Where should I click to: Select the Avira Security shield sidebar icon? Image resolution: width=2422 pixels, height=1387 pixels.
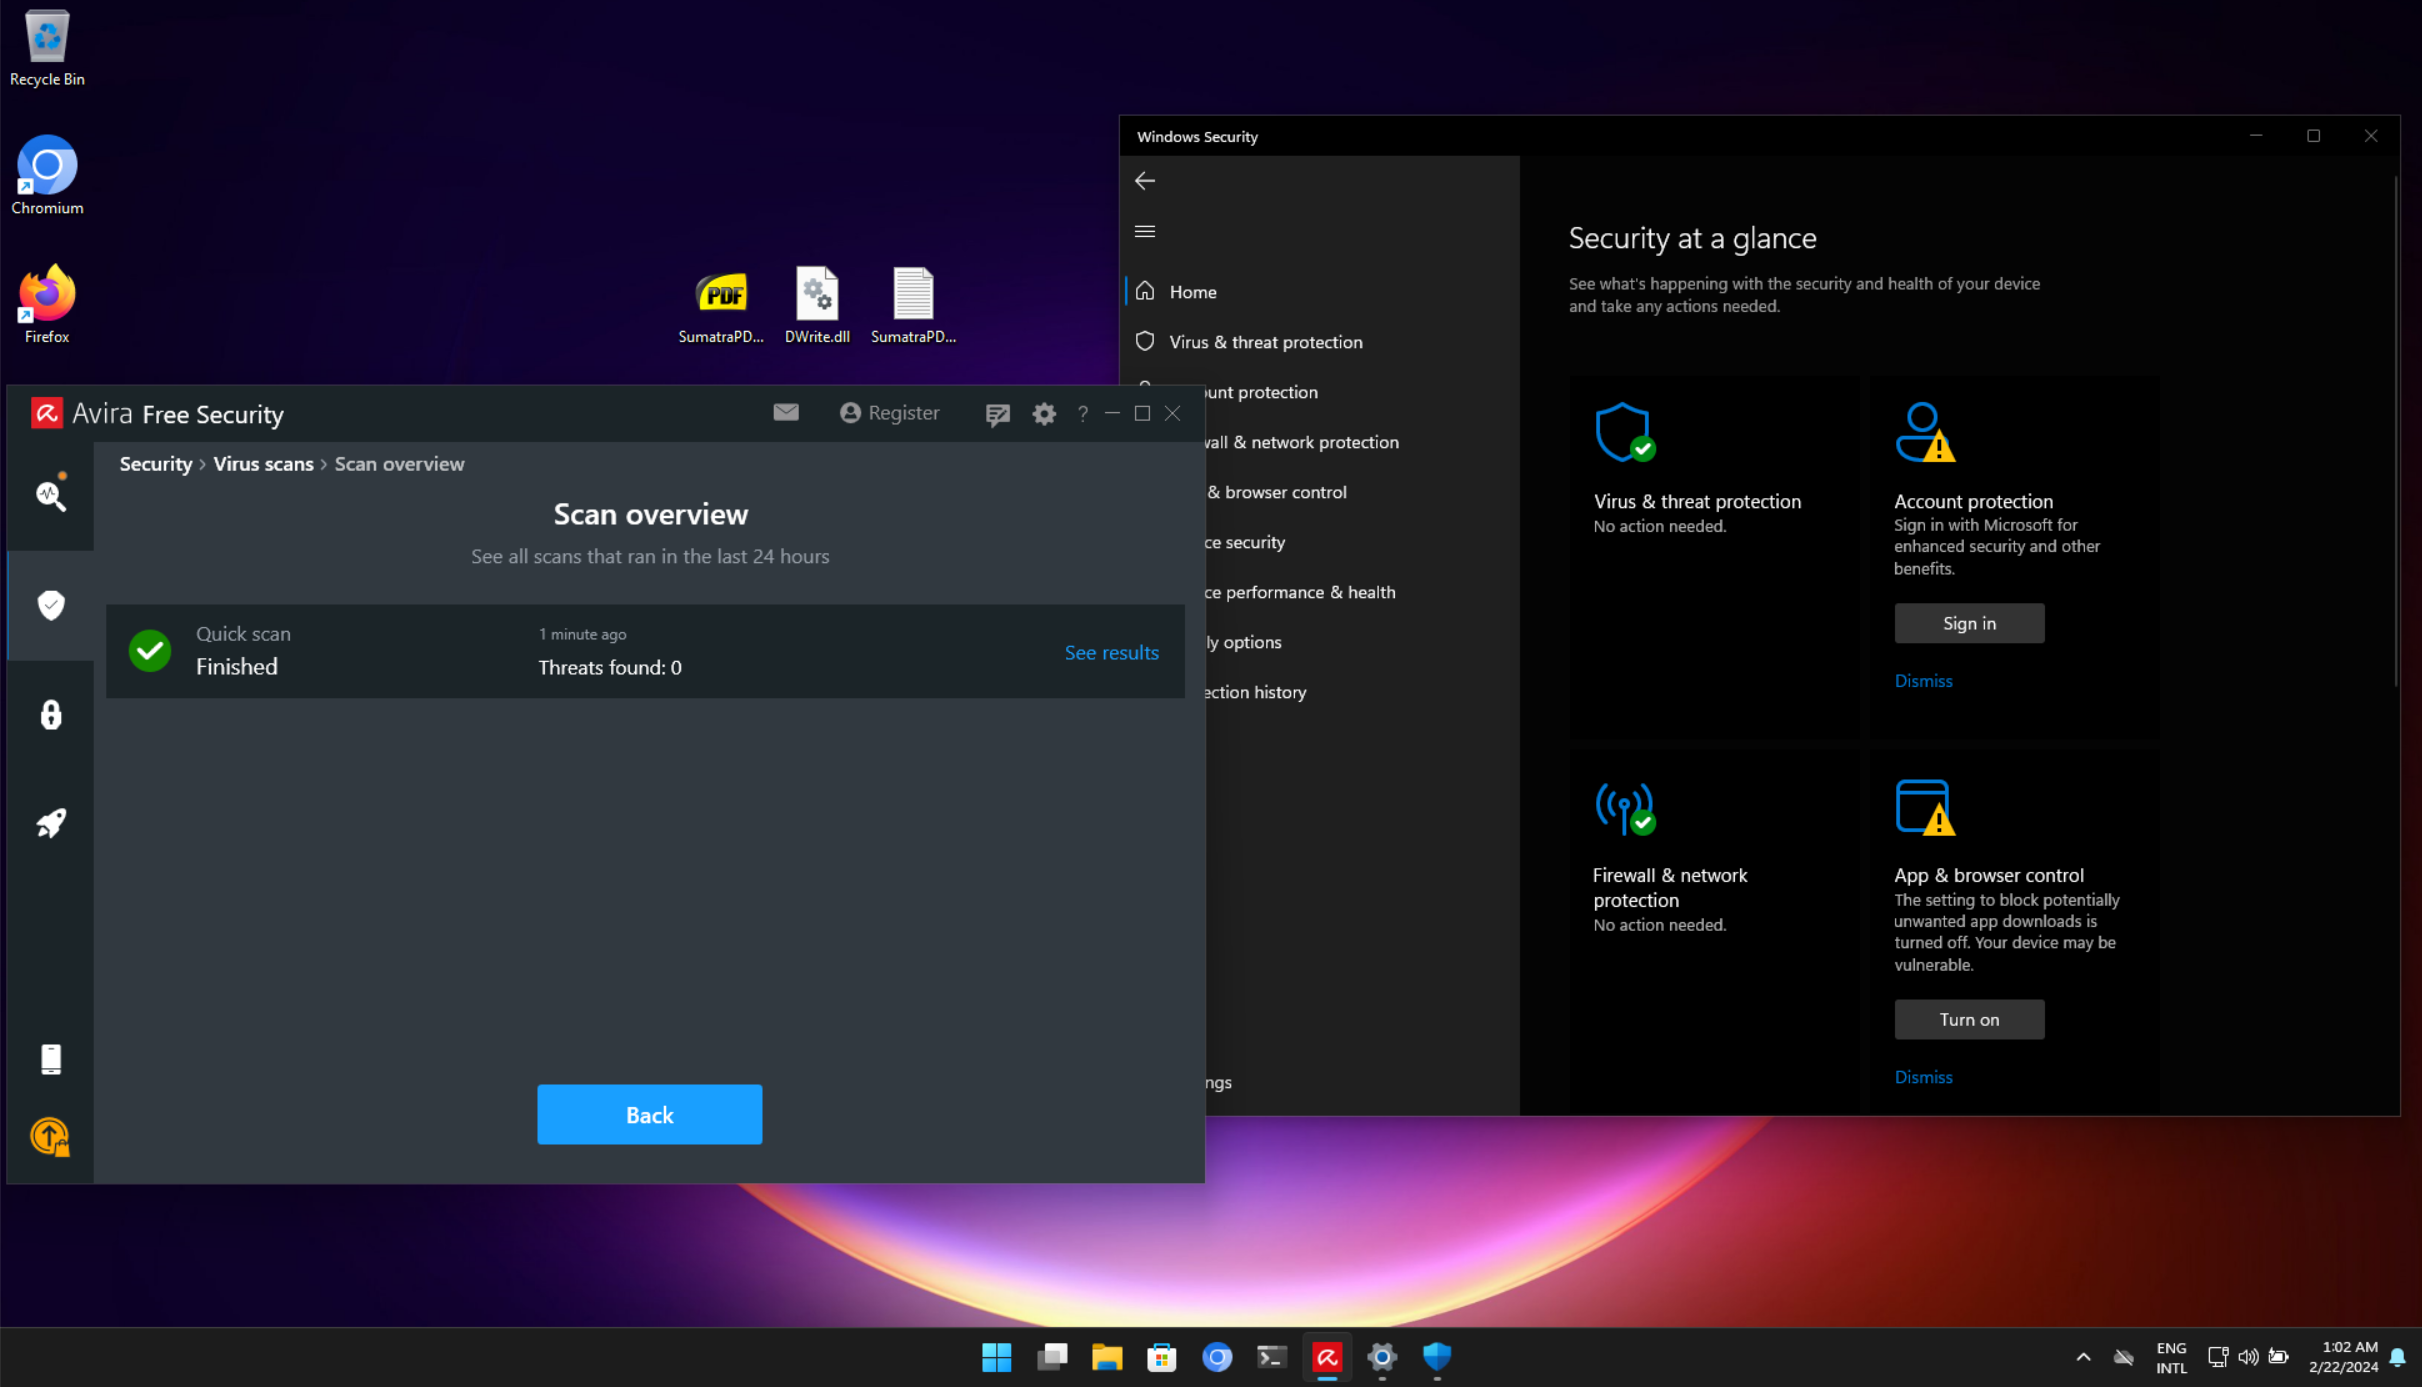click(x=51, y=605)
